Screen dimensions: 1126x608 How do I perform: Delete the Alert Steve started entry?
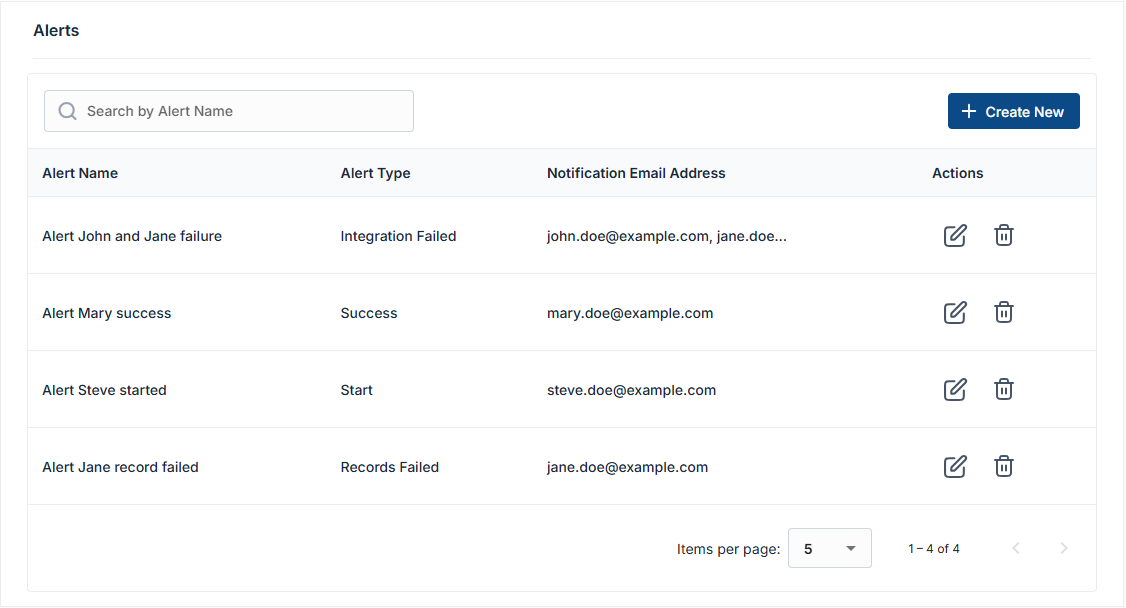coord(1004,390)
